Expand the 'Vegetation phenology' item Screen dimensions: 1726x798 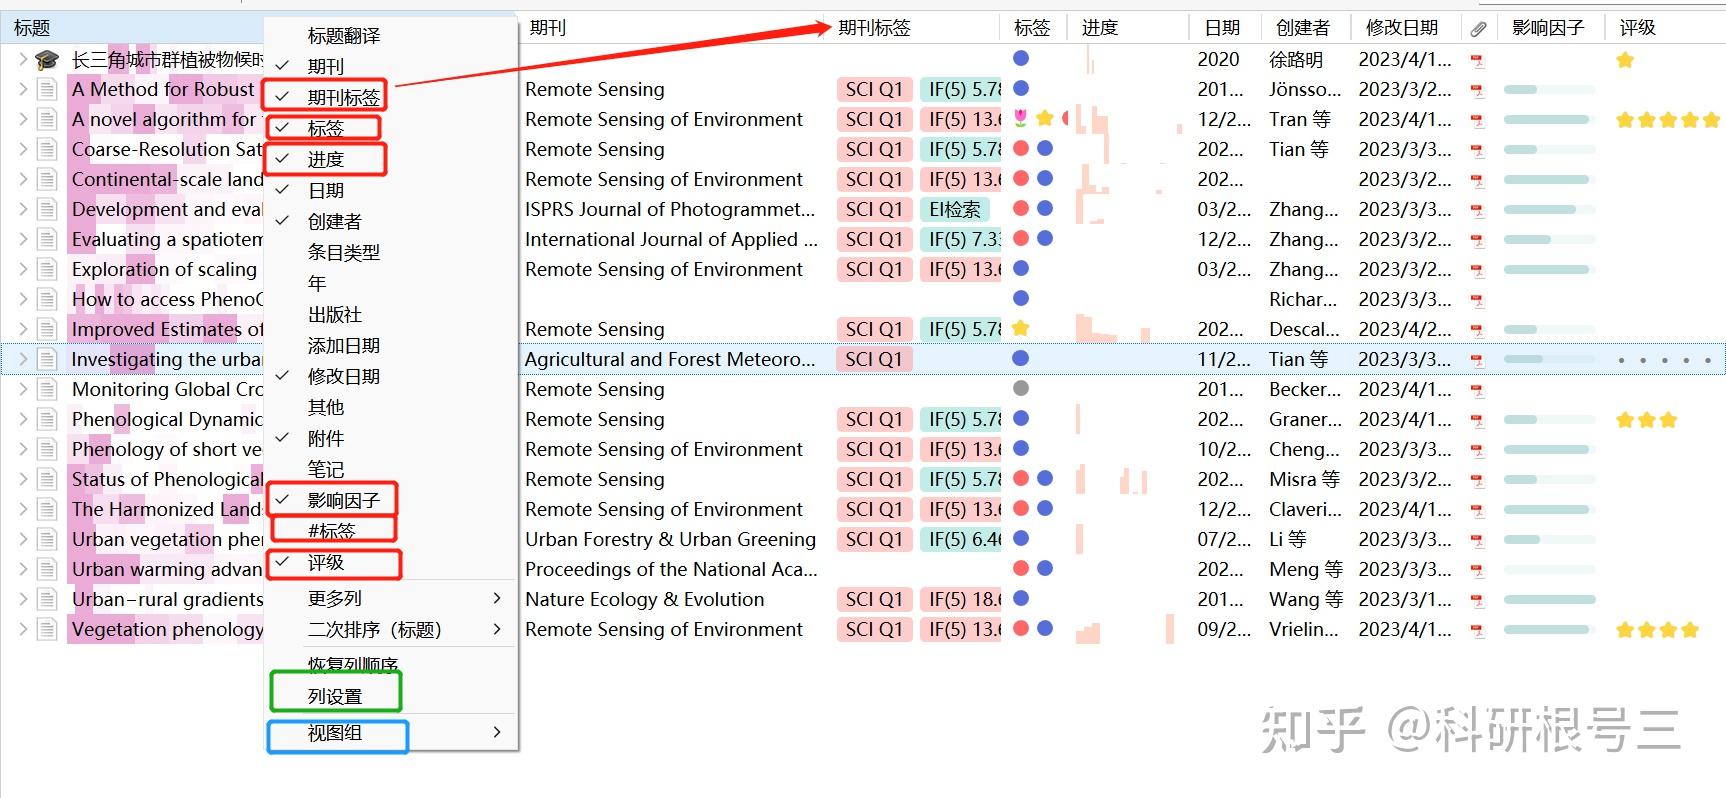pos(23,630)
